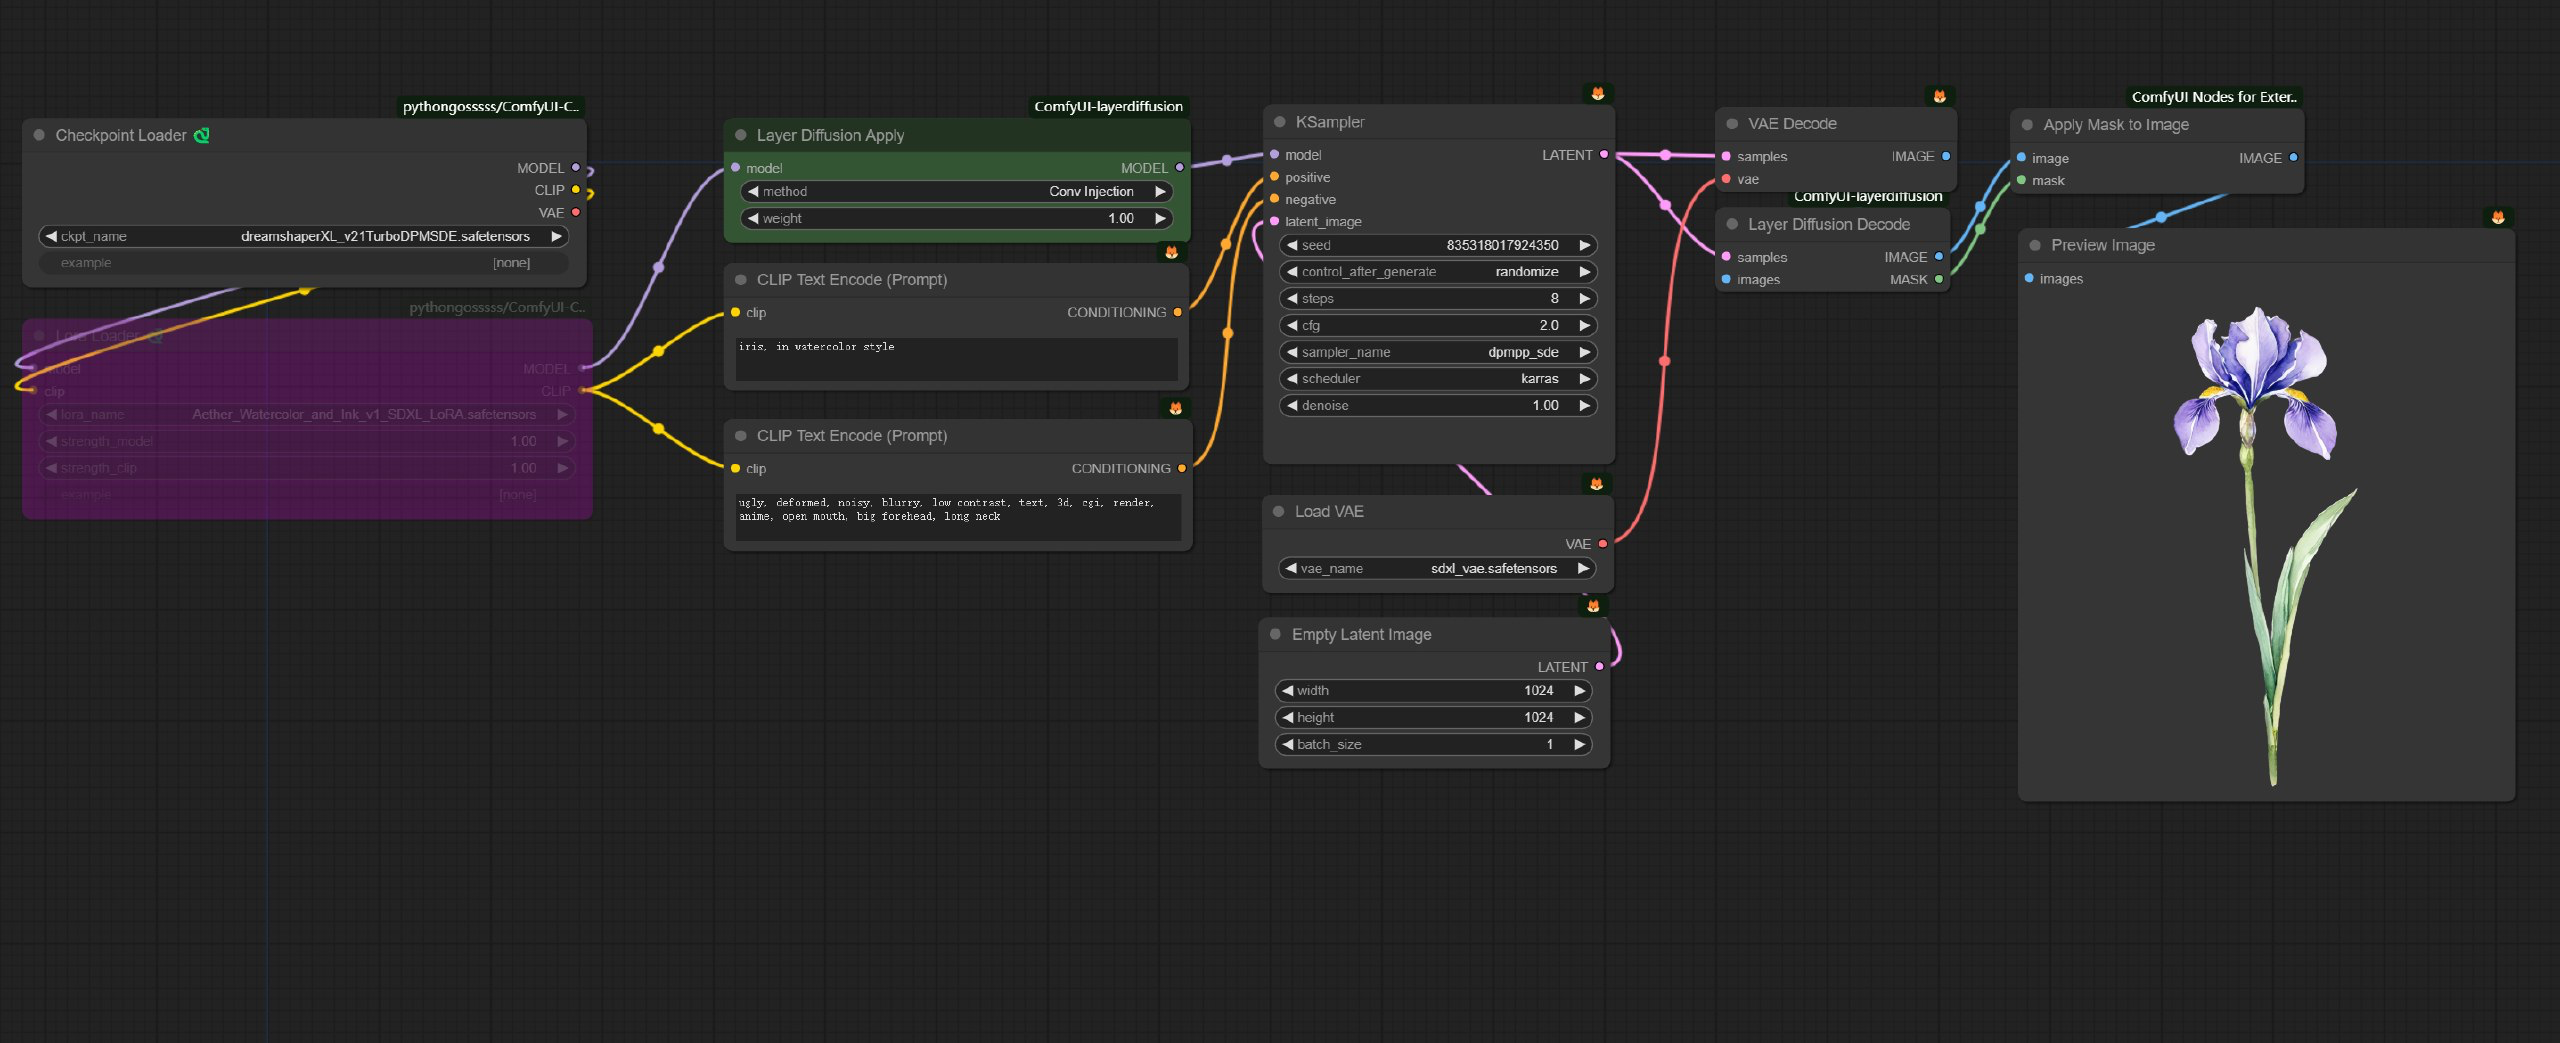Screen dimensions: 2560x1043
Task: Decrease weight in Layer Diffusion Apply with left arrow
Action: point(753,218)
